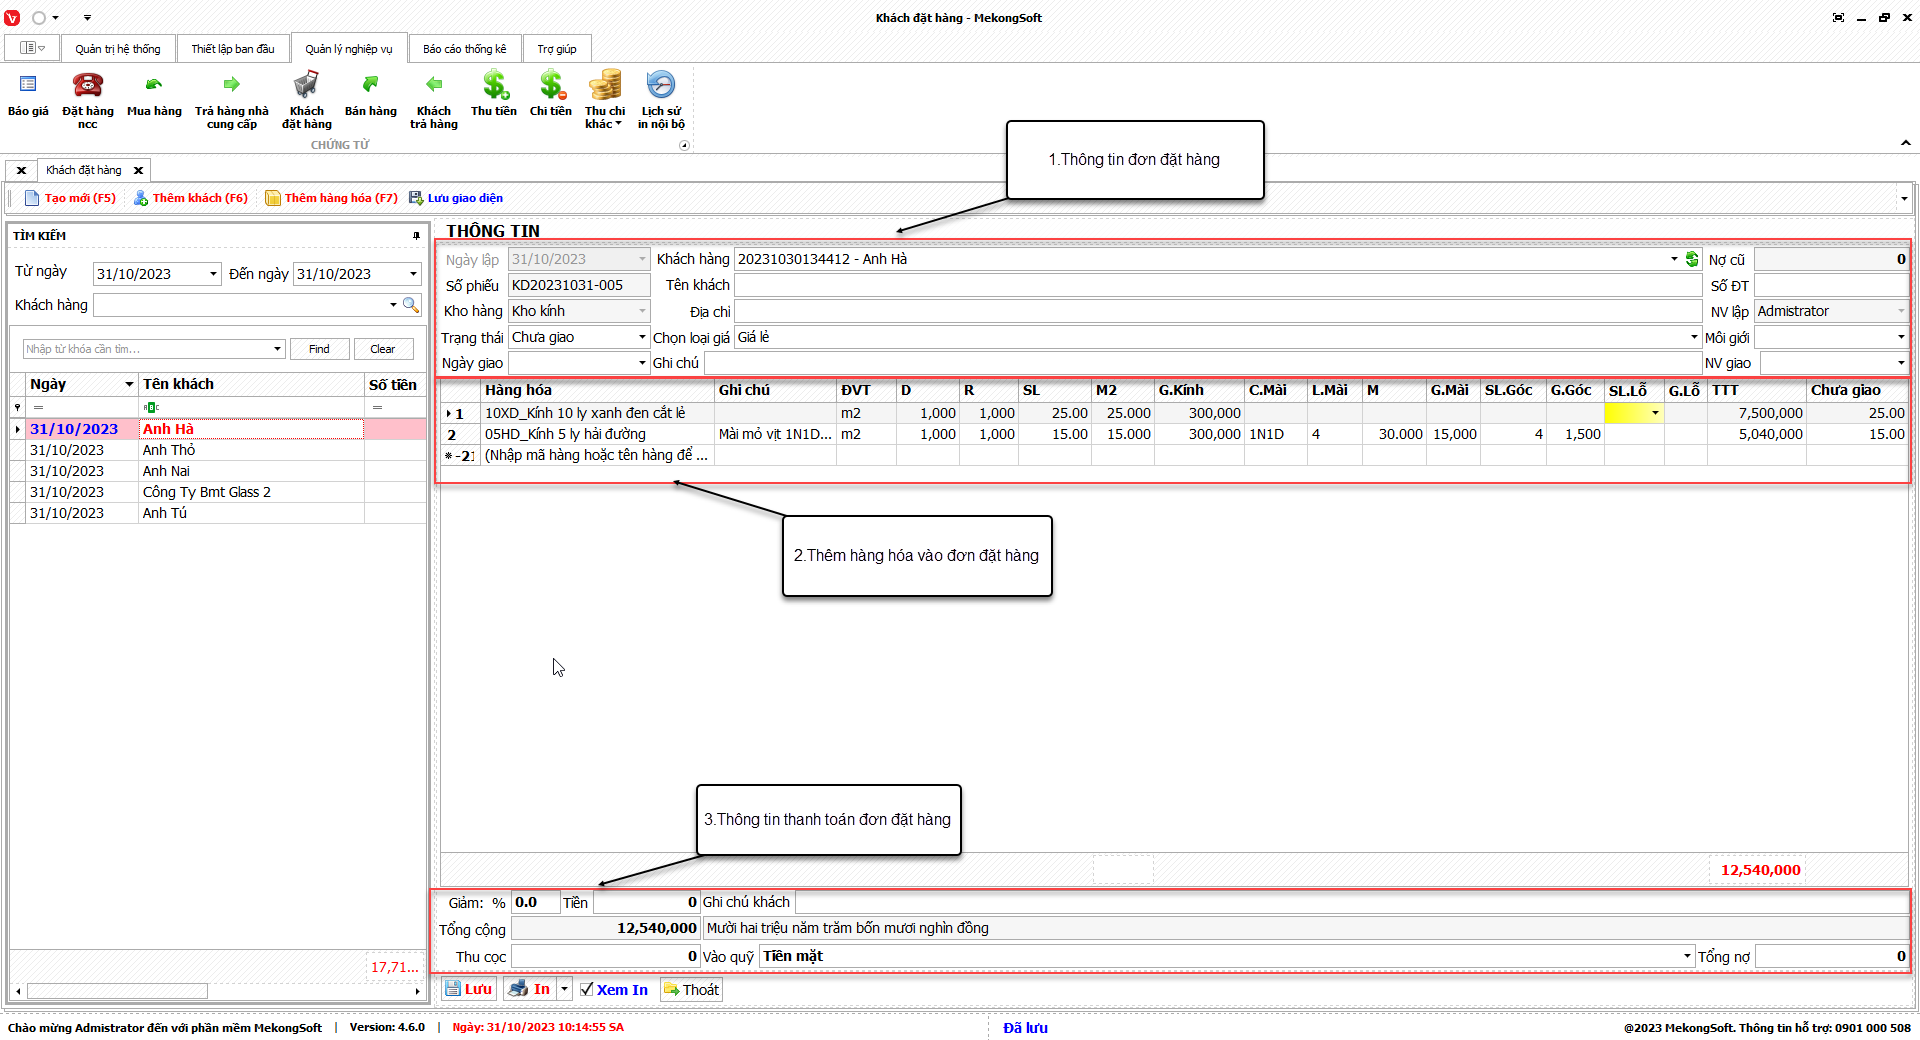The width and height of the screenshot is (1920, 1040).
Task: Open Lịch sử in nội bộ
Action: (661, 98)
